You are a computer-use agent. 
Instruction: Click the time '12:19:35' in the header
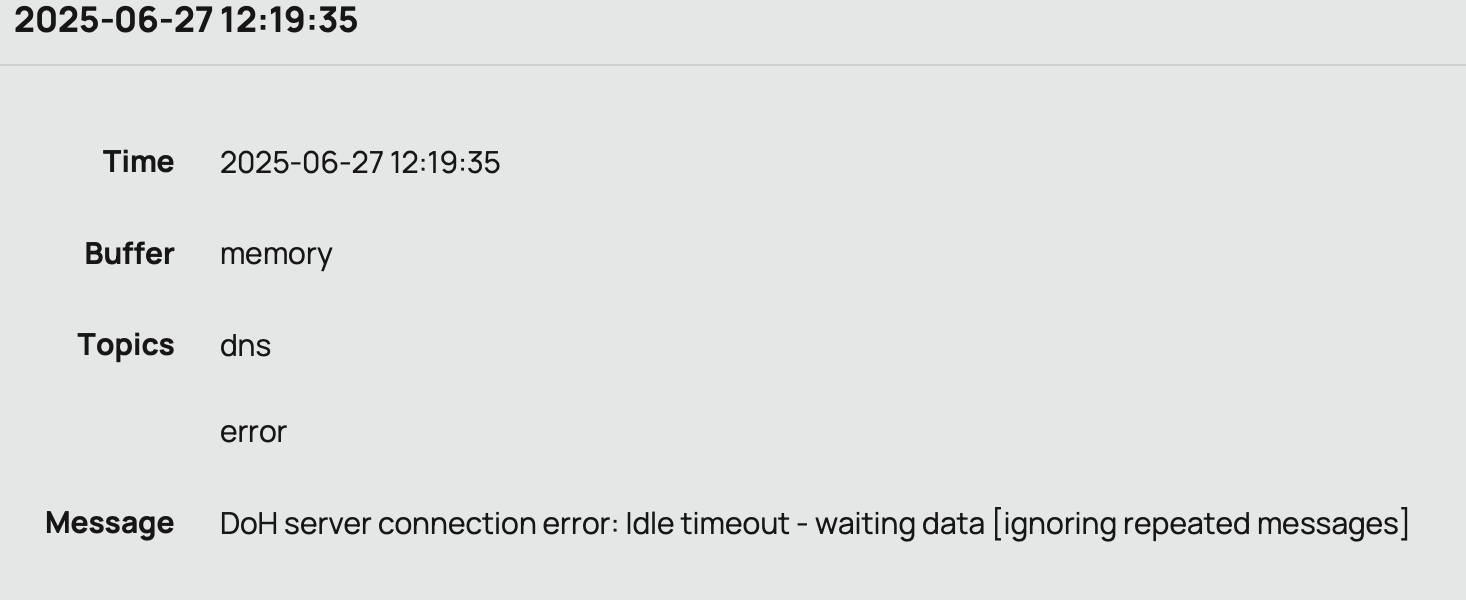tap(289, 20)
